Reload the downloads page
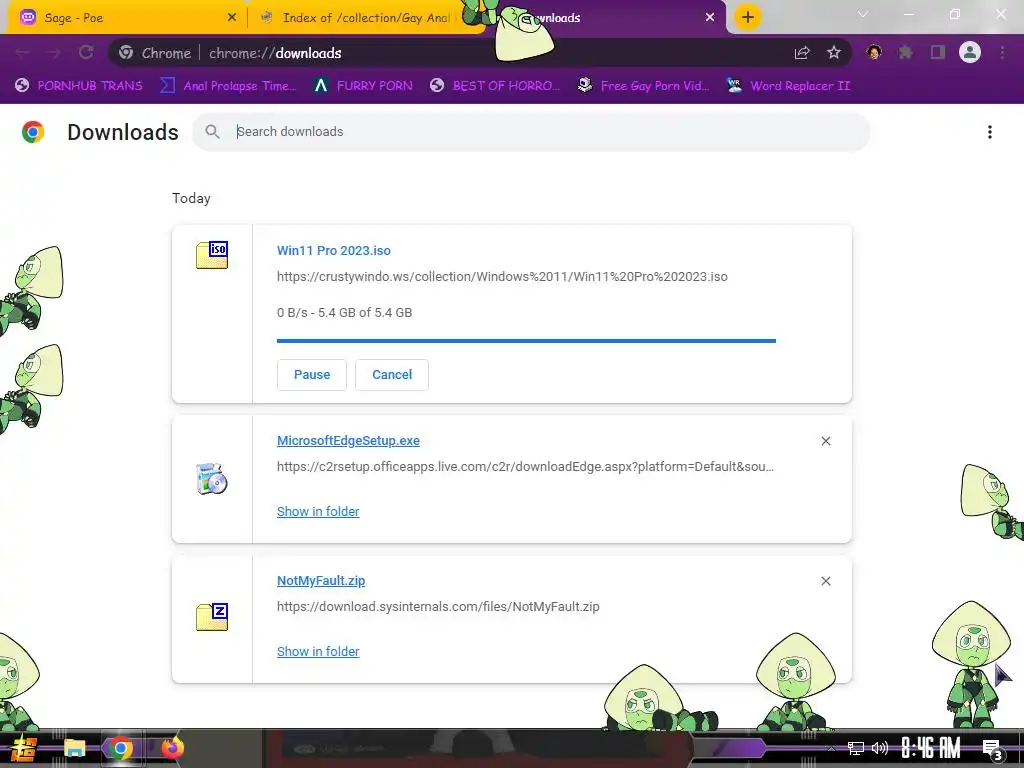Viewport: 1024px width, 768px height. coord(86,53)
